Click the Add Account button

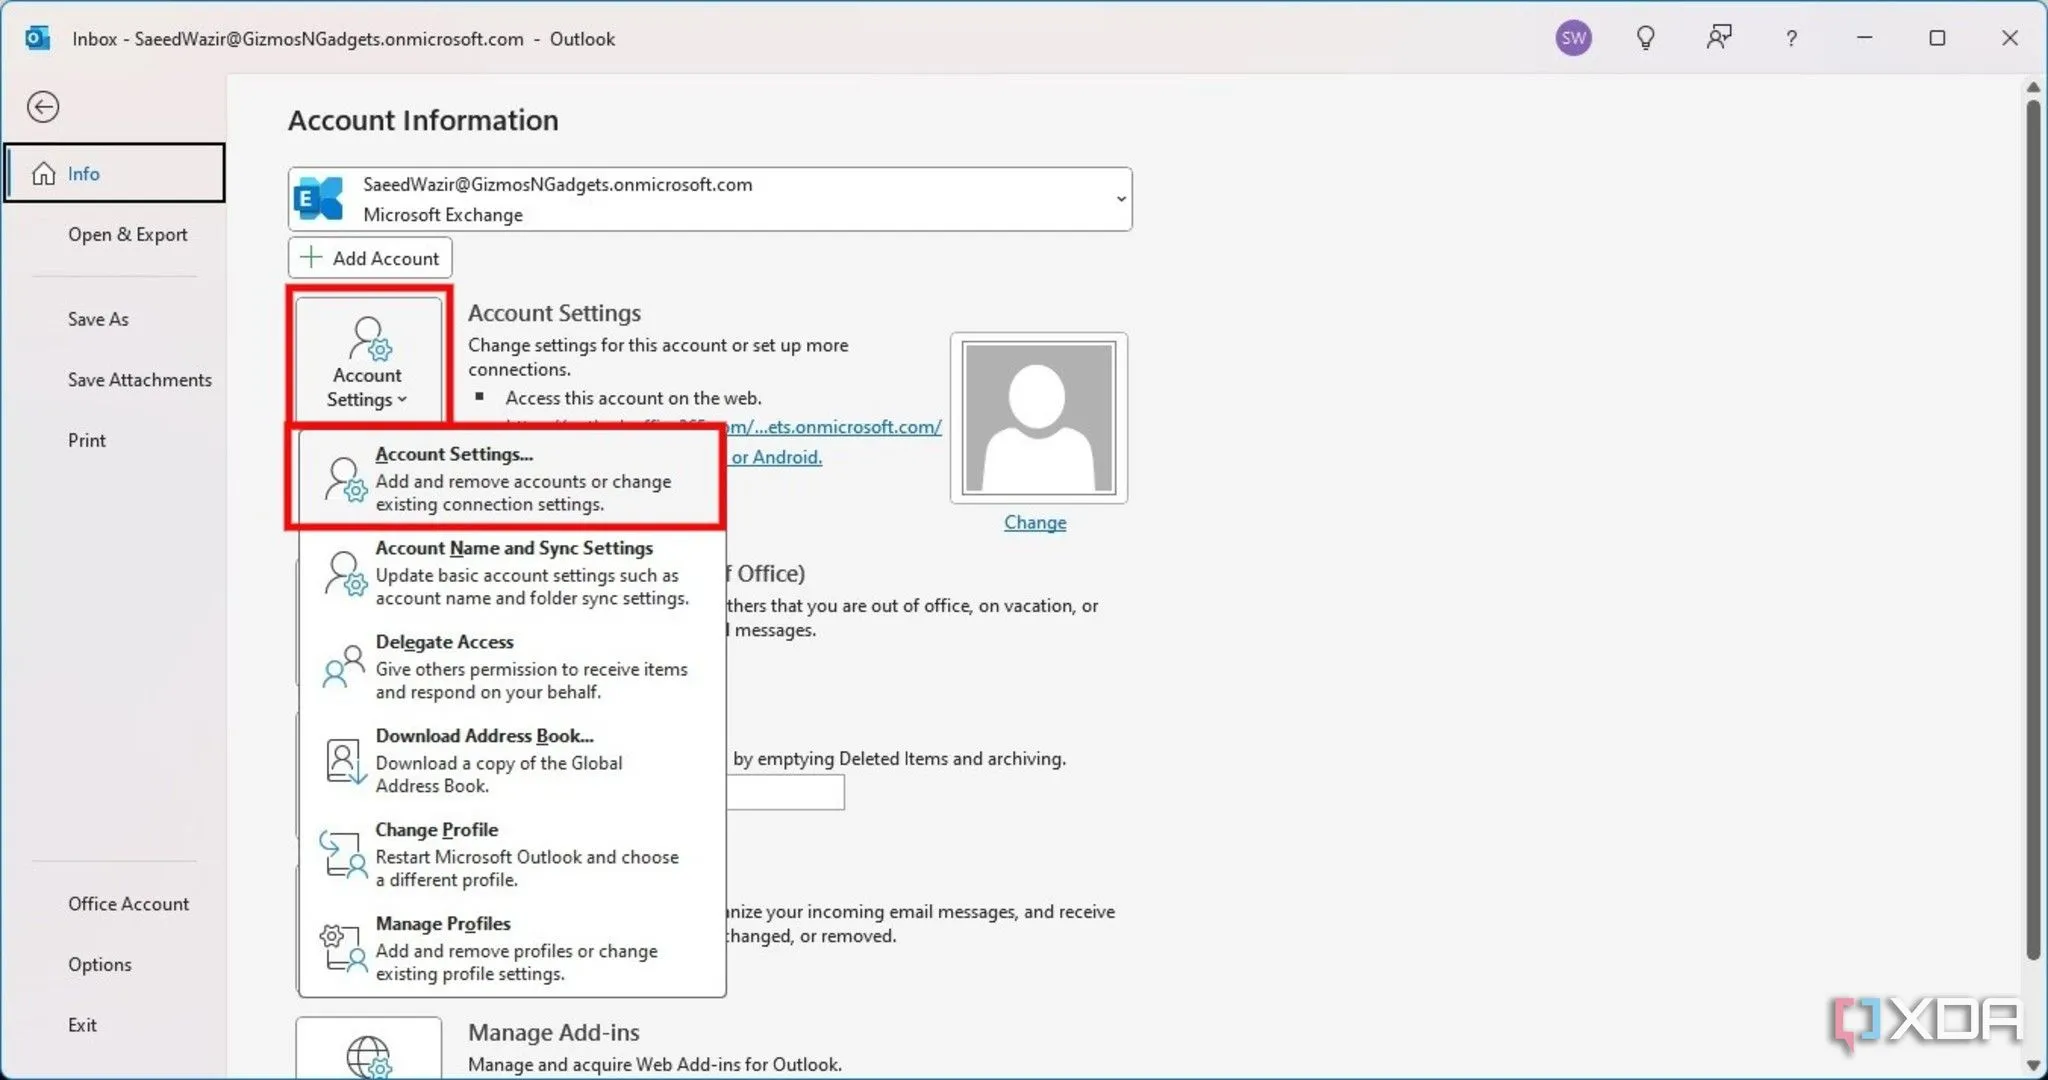coord(370,257)
